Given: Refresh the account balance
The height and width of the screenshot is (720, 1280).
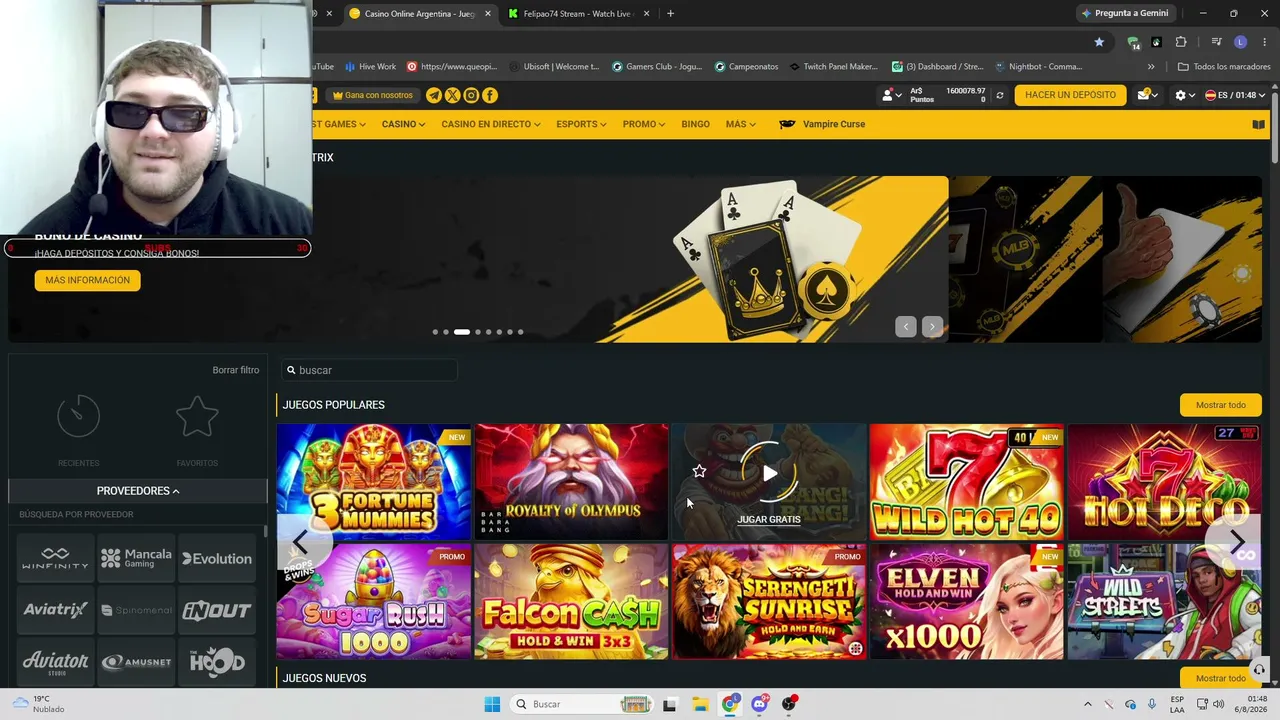Looking at the screenshot, I should click(x=999, y=95).
